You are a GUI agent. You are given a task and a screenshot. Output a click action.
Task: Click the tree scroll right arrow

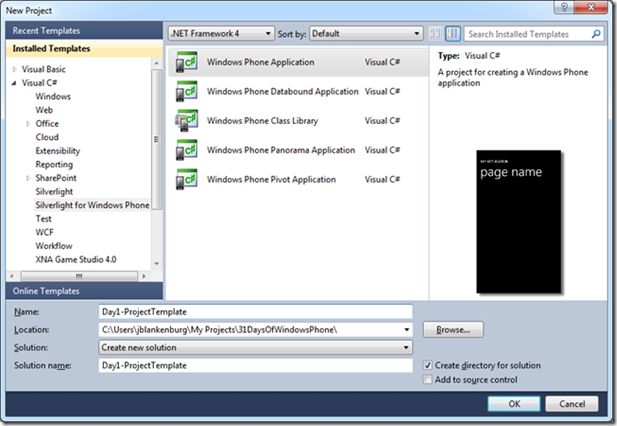tap(144, 276)
